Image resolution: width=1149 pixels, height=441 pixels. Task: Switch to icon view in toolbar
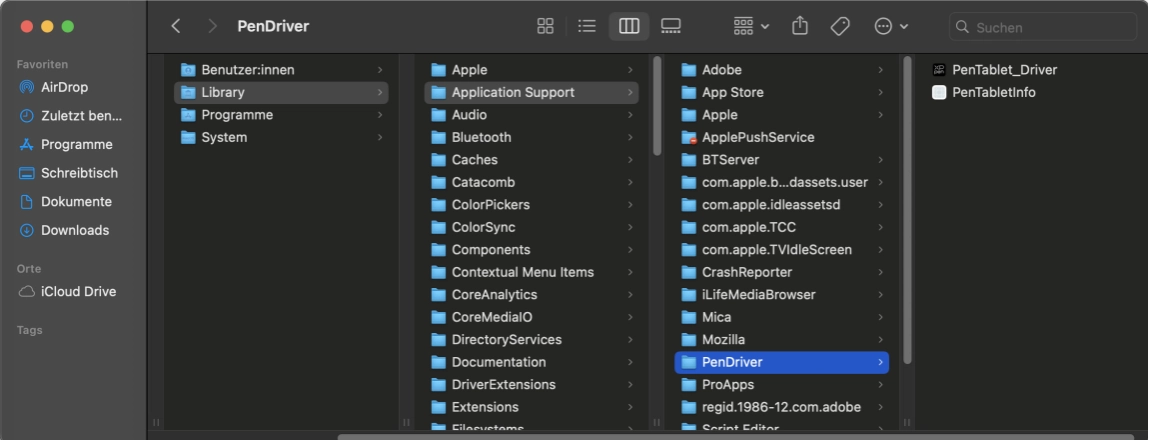(545, 27)
